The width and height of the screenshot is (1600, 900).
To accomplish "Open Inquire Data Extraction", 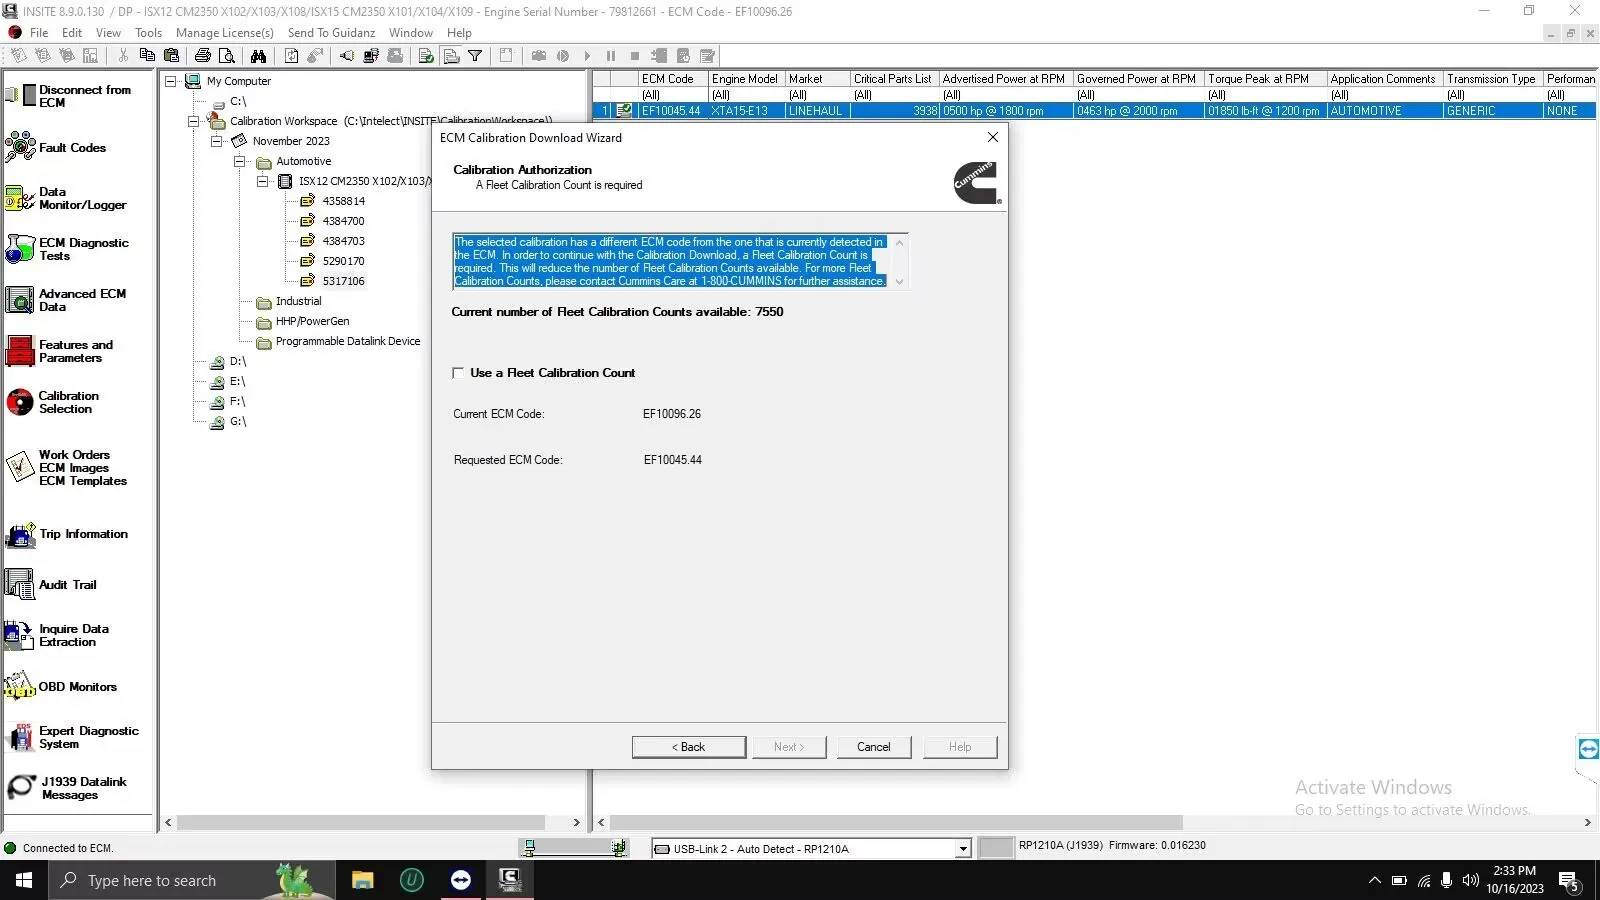I will click(x=57, y=635).
